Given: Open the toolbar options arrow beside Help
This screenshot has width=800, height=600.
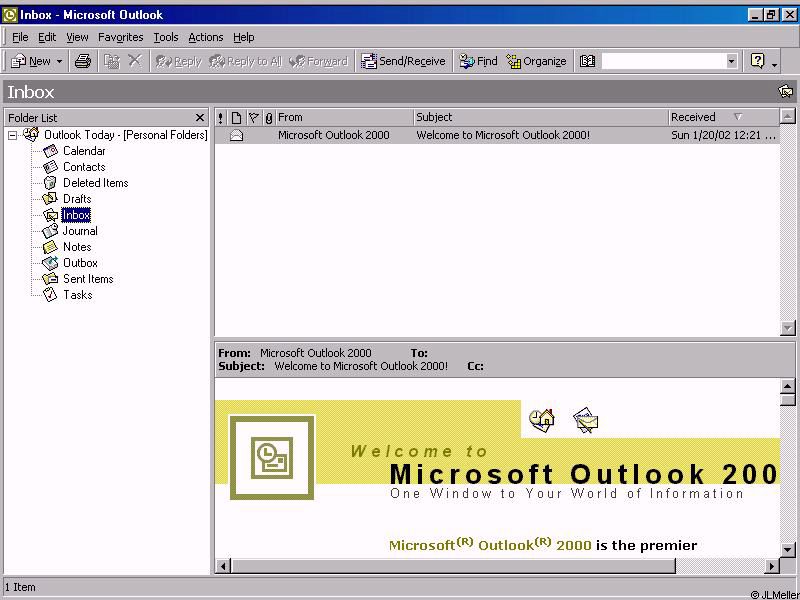Looking at the screenshot, I should (774, 63).
